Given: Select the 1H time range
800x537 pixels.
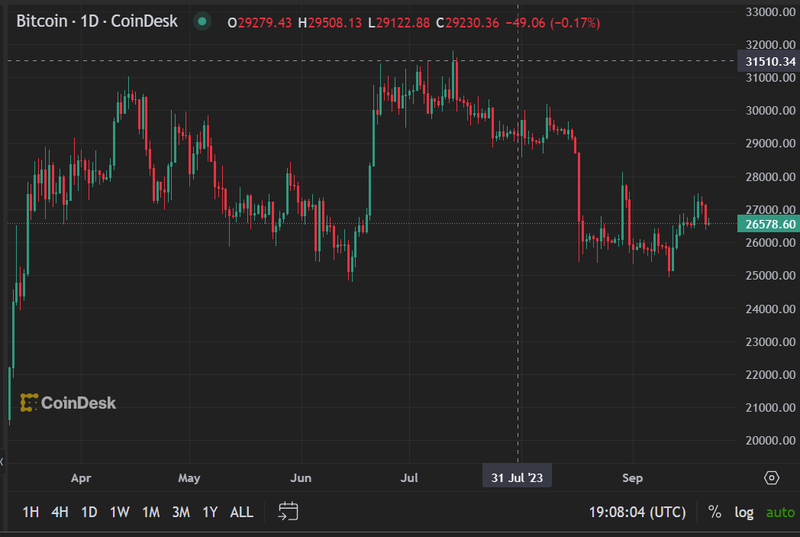Looking at the screenshot, I should (31, 512).
